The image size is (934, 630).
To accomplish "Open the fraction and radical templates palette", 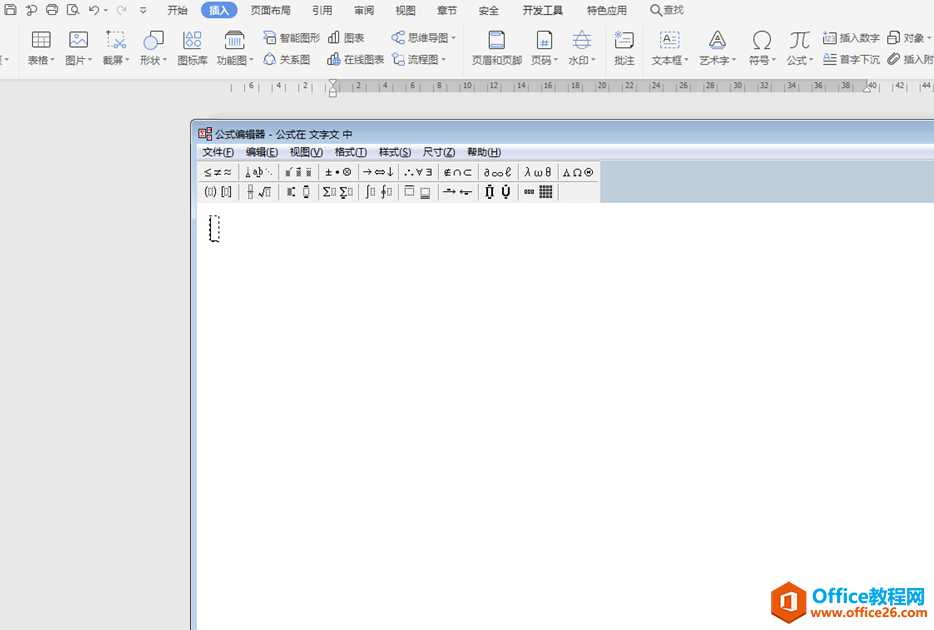I will coord(259,192).
